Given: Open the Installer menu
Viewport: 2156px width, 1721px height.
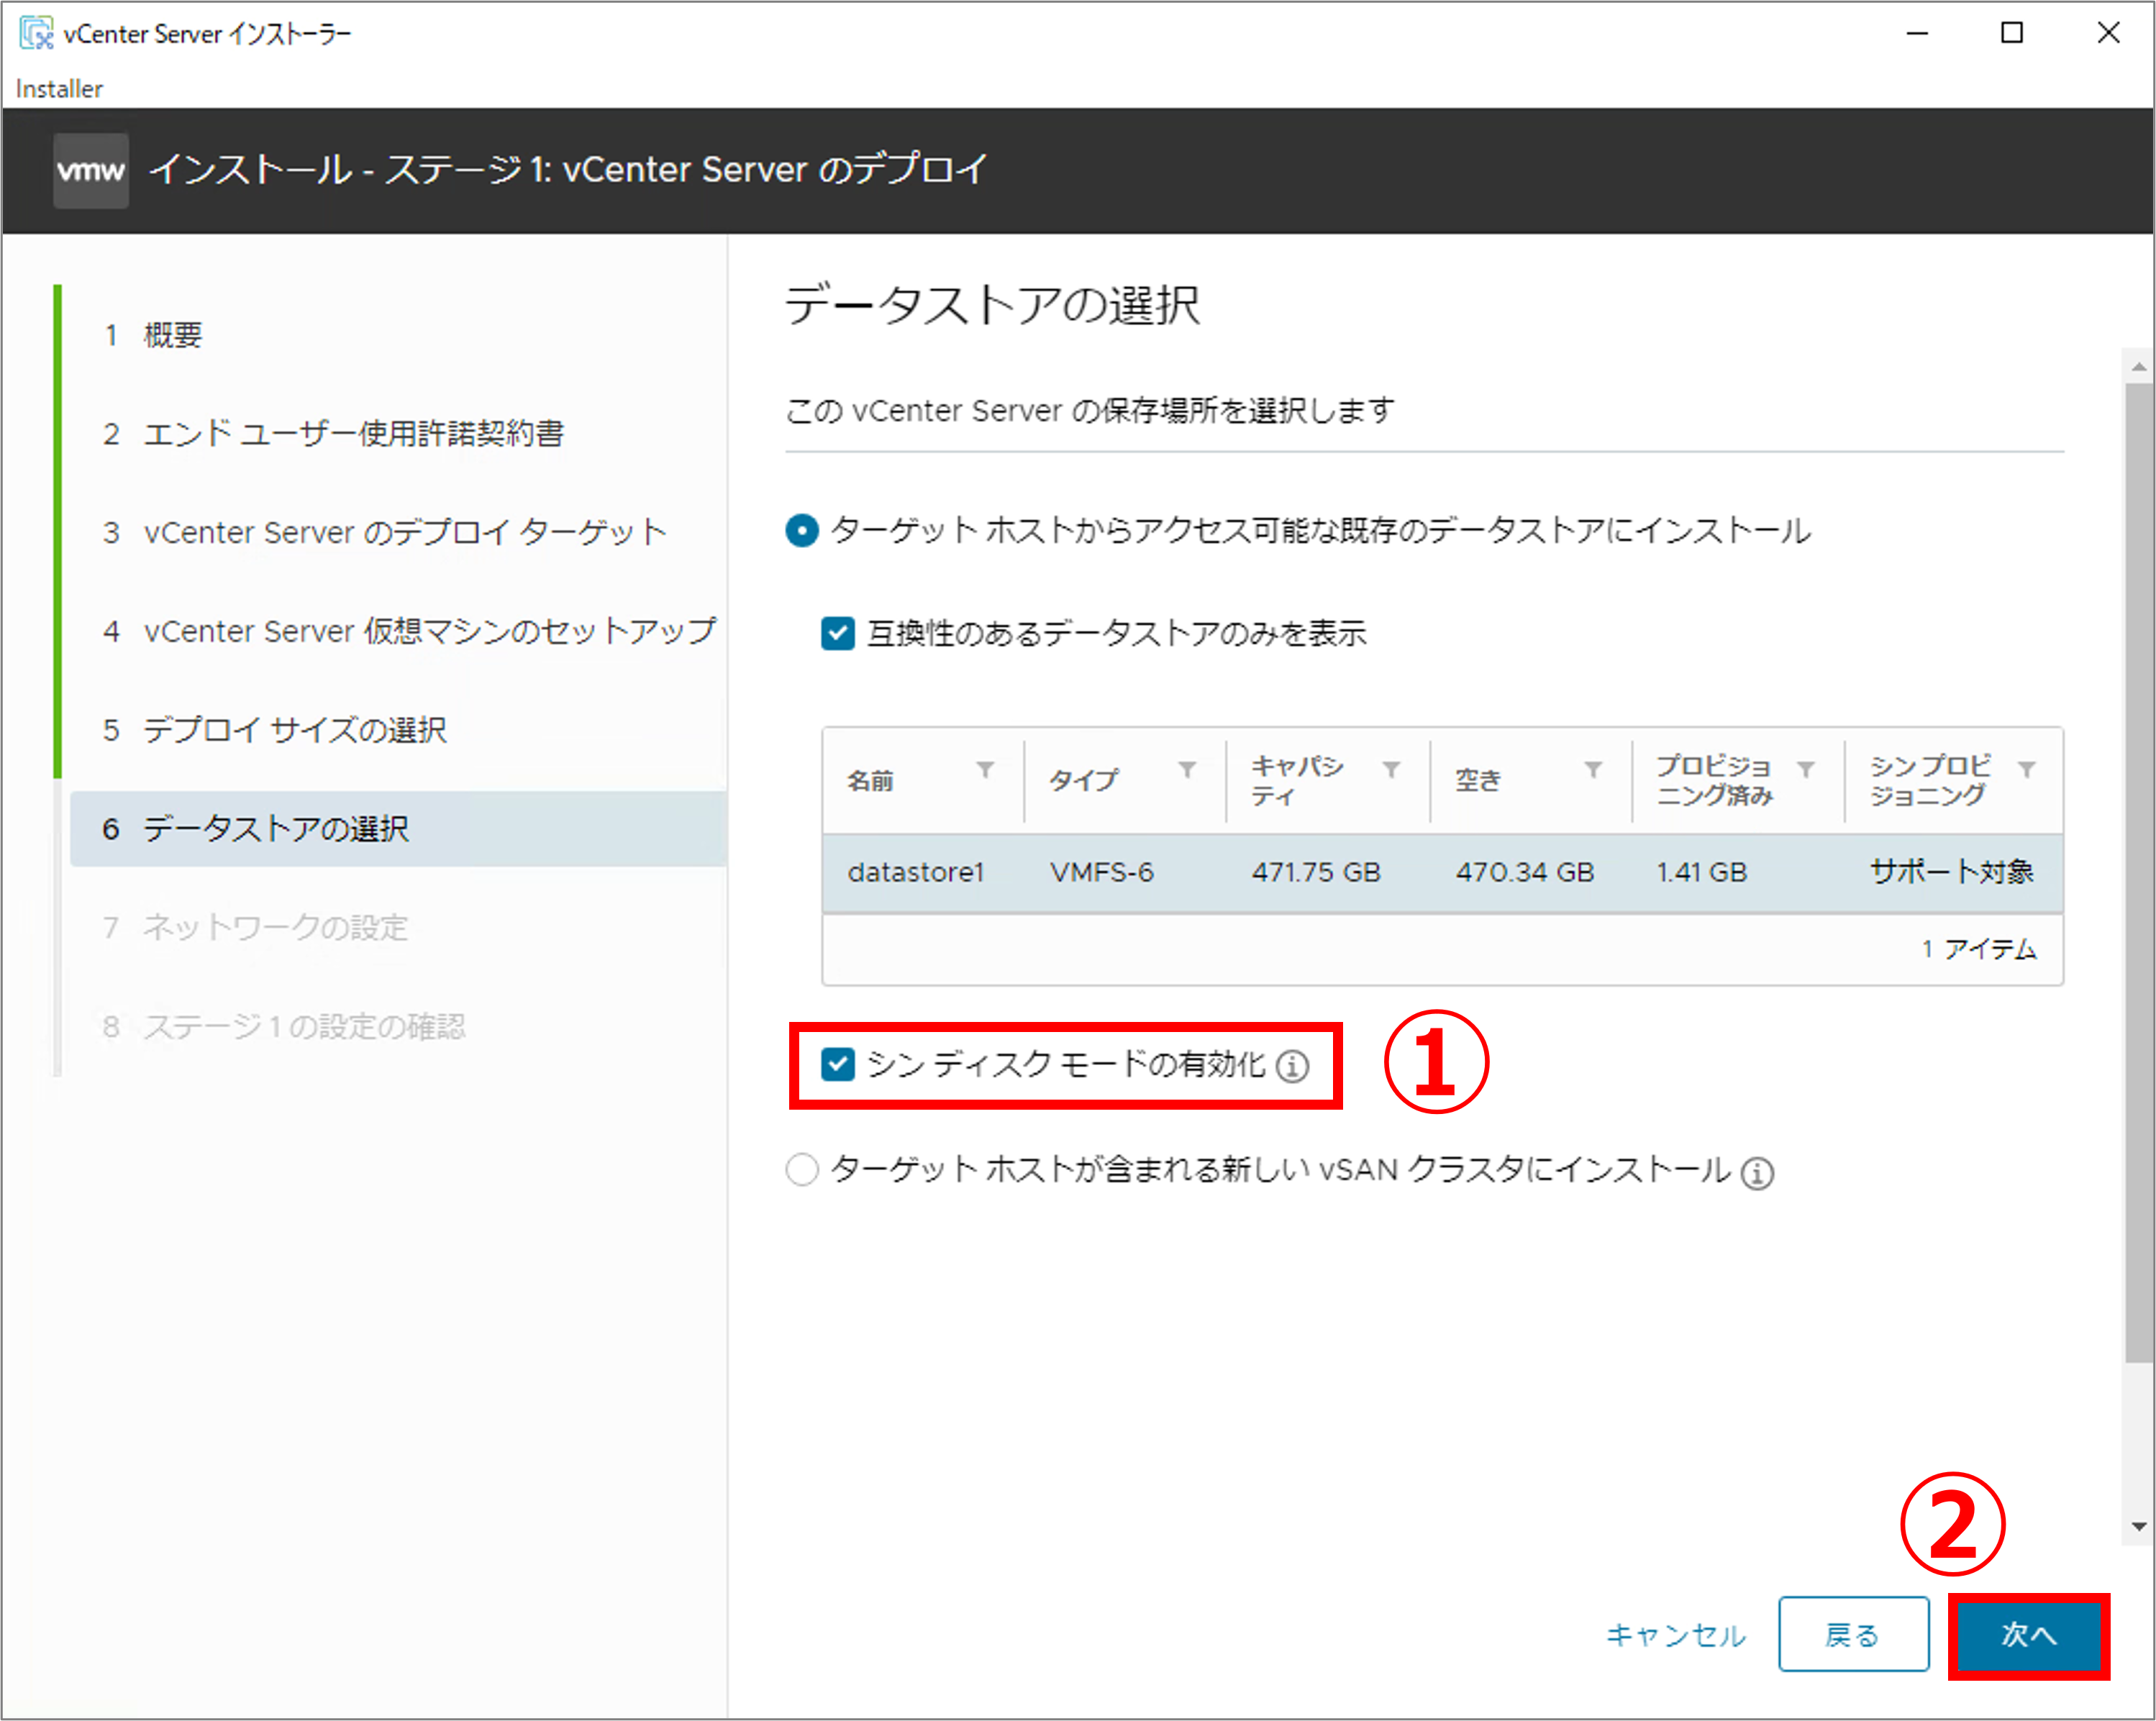Looking at the screenshot, I should (59, 89).
